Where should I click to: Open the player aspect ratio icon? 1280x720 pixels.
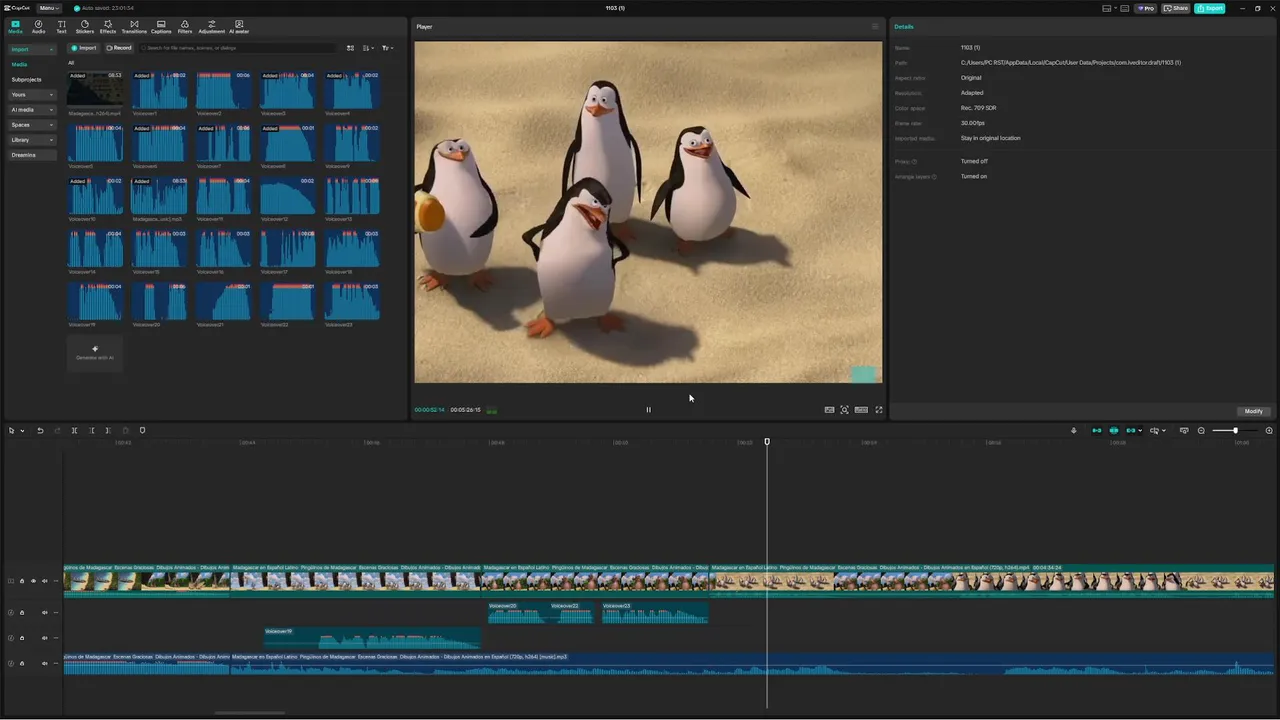[x=861, y=410]
